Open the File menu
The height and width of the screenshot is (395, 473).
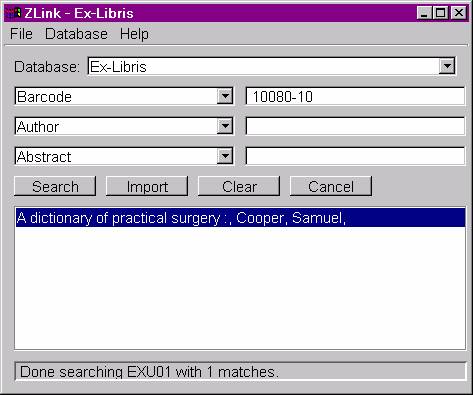tap(21, 34)
